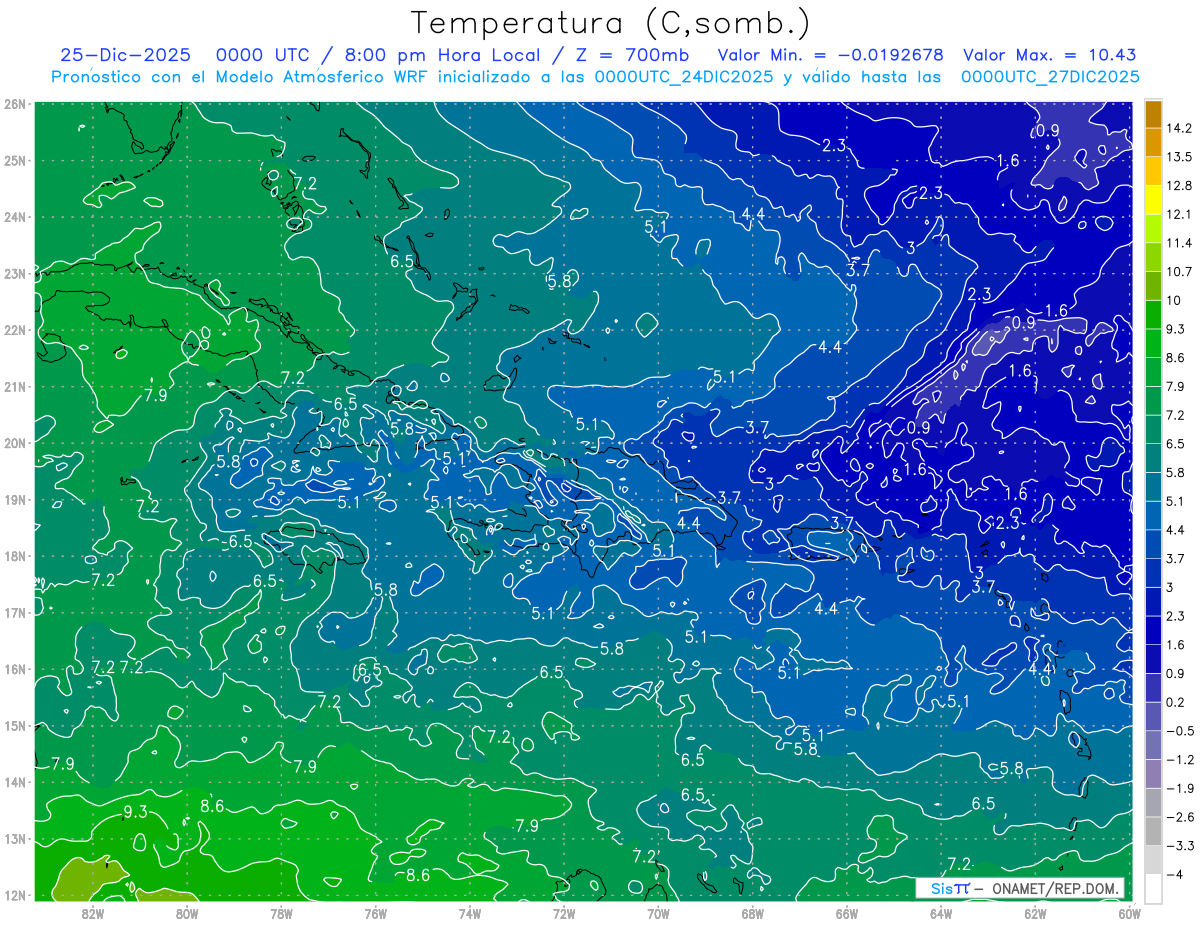Click the colorbar label -2.6
Viewport: 1200px width, 927px height.
(1179, 816)
